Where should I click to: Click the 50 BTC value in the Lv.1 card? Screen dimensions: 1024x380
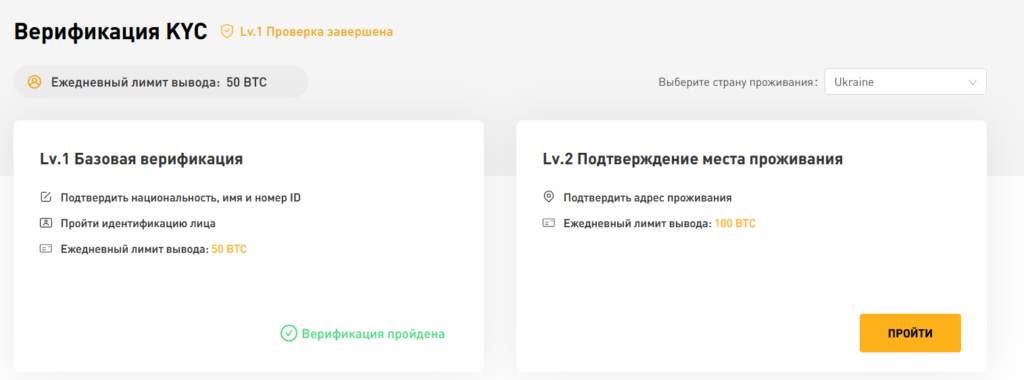[229, 249]
